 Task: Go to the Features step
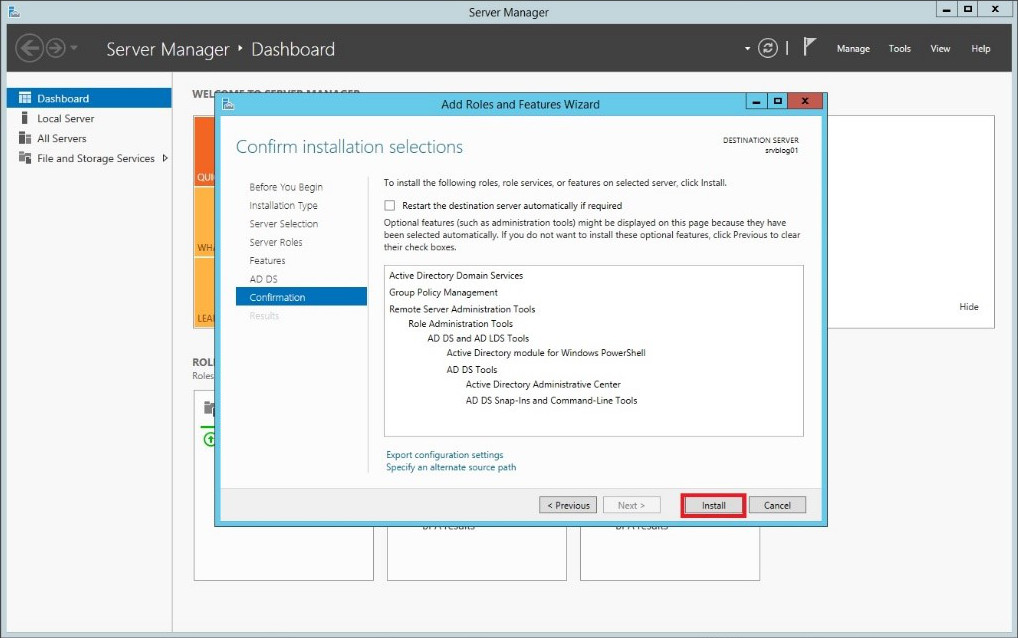267,260
